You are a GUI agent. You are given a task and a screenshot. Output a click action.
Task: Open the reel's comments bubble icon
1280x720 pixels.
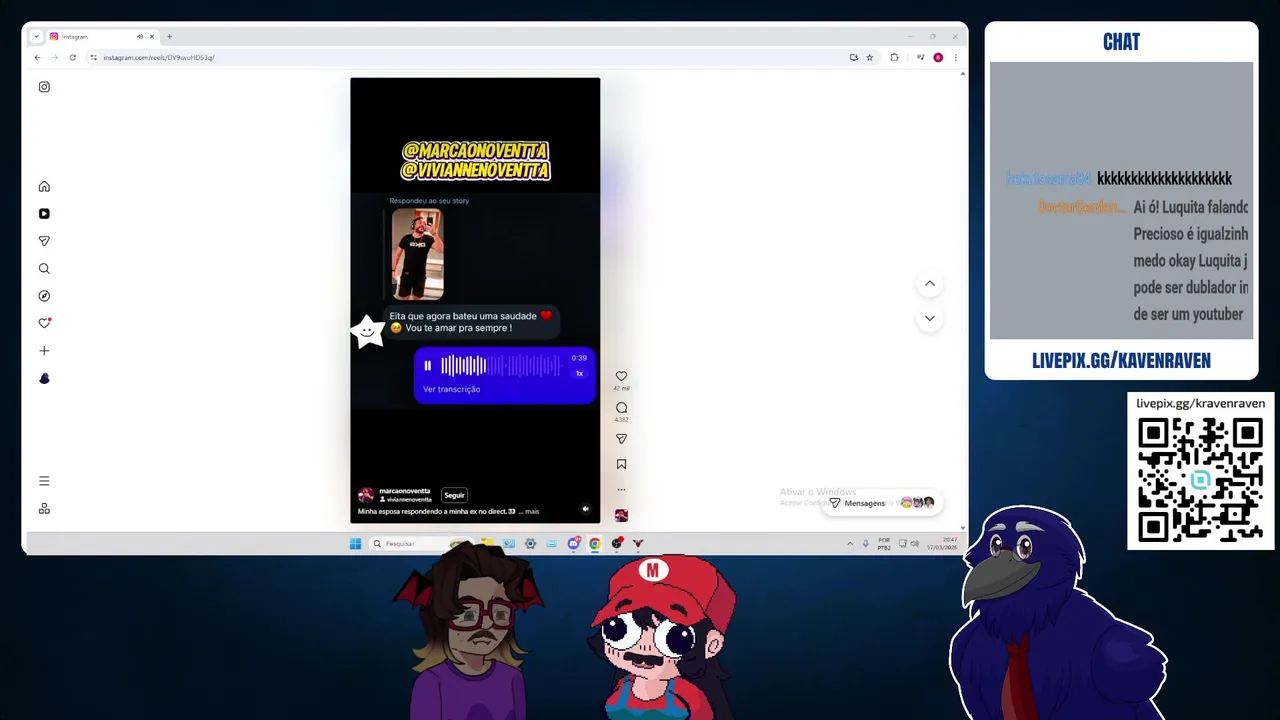[621, 408]
